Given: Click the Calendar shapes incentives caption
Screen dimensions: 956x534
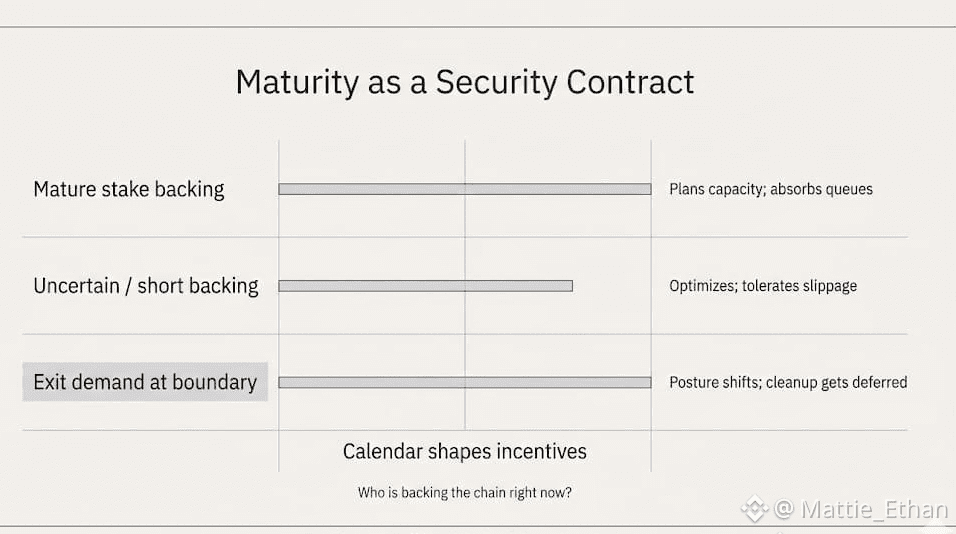Looking at the screenshot, I should (x=465, y=452).
